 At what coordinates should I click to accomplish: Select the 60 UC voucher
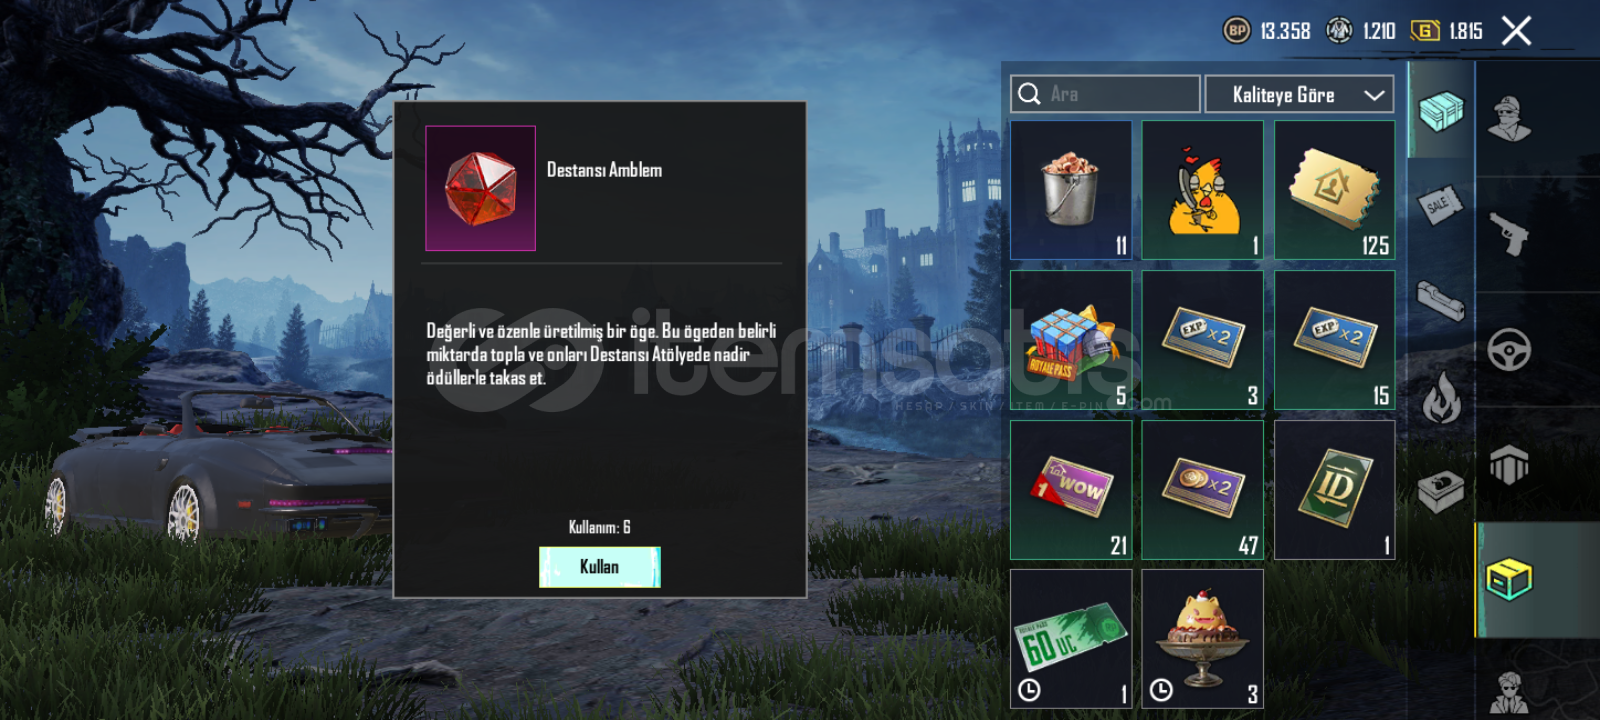1071,639
